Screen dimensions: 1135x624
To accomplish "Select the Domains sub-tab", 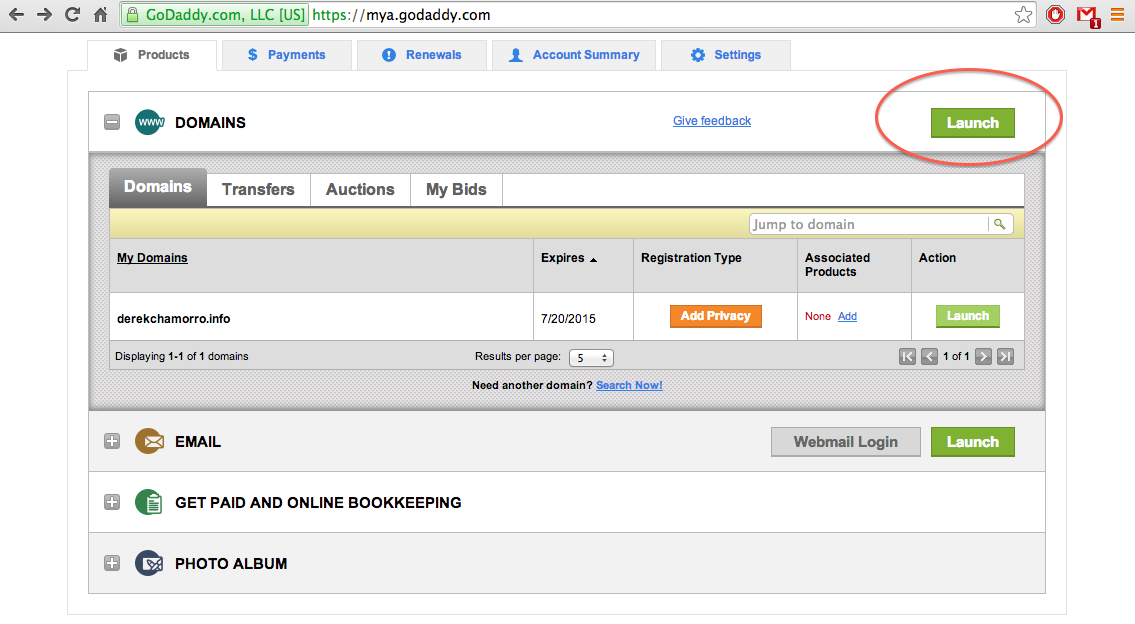I will 158,187.
